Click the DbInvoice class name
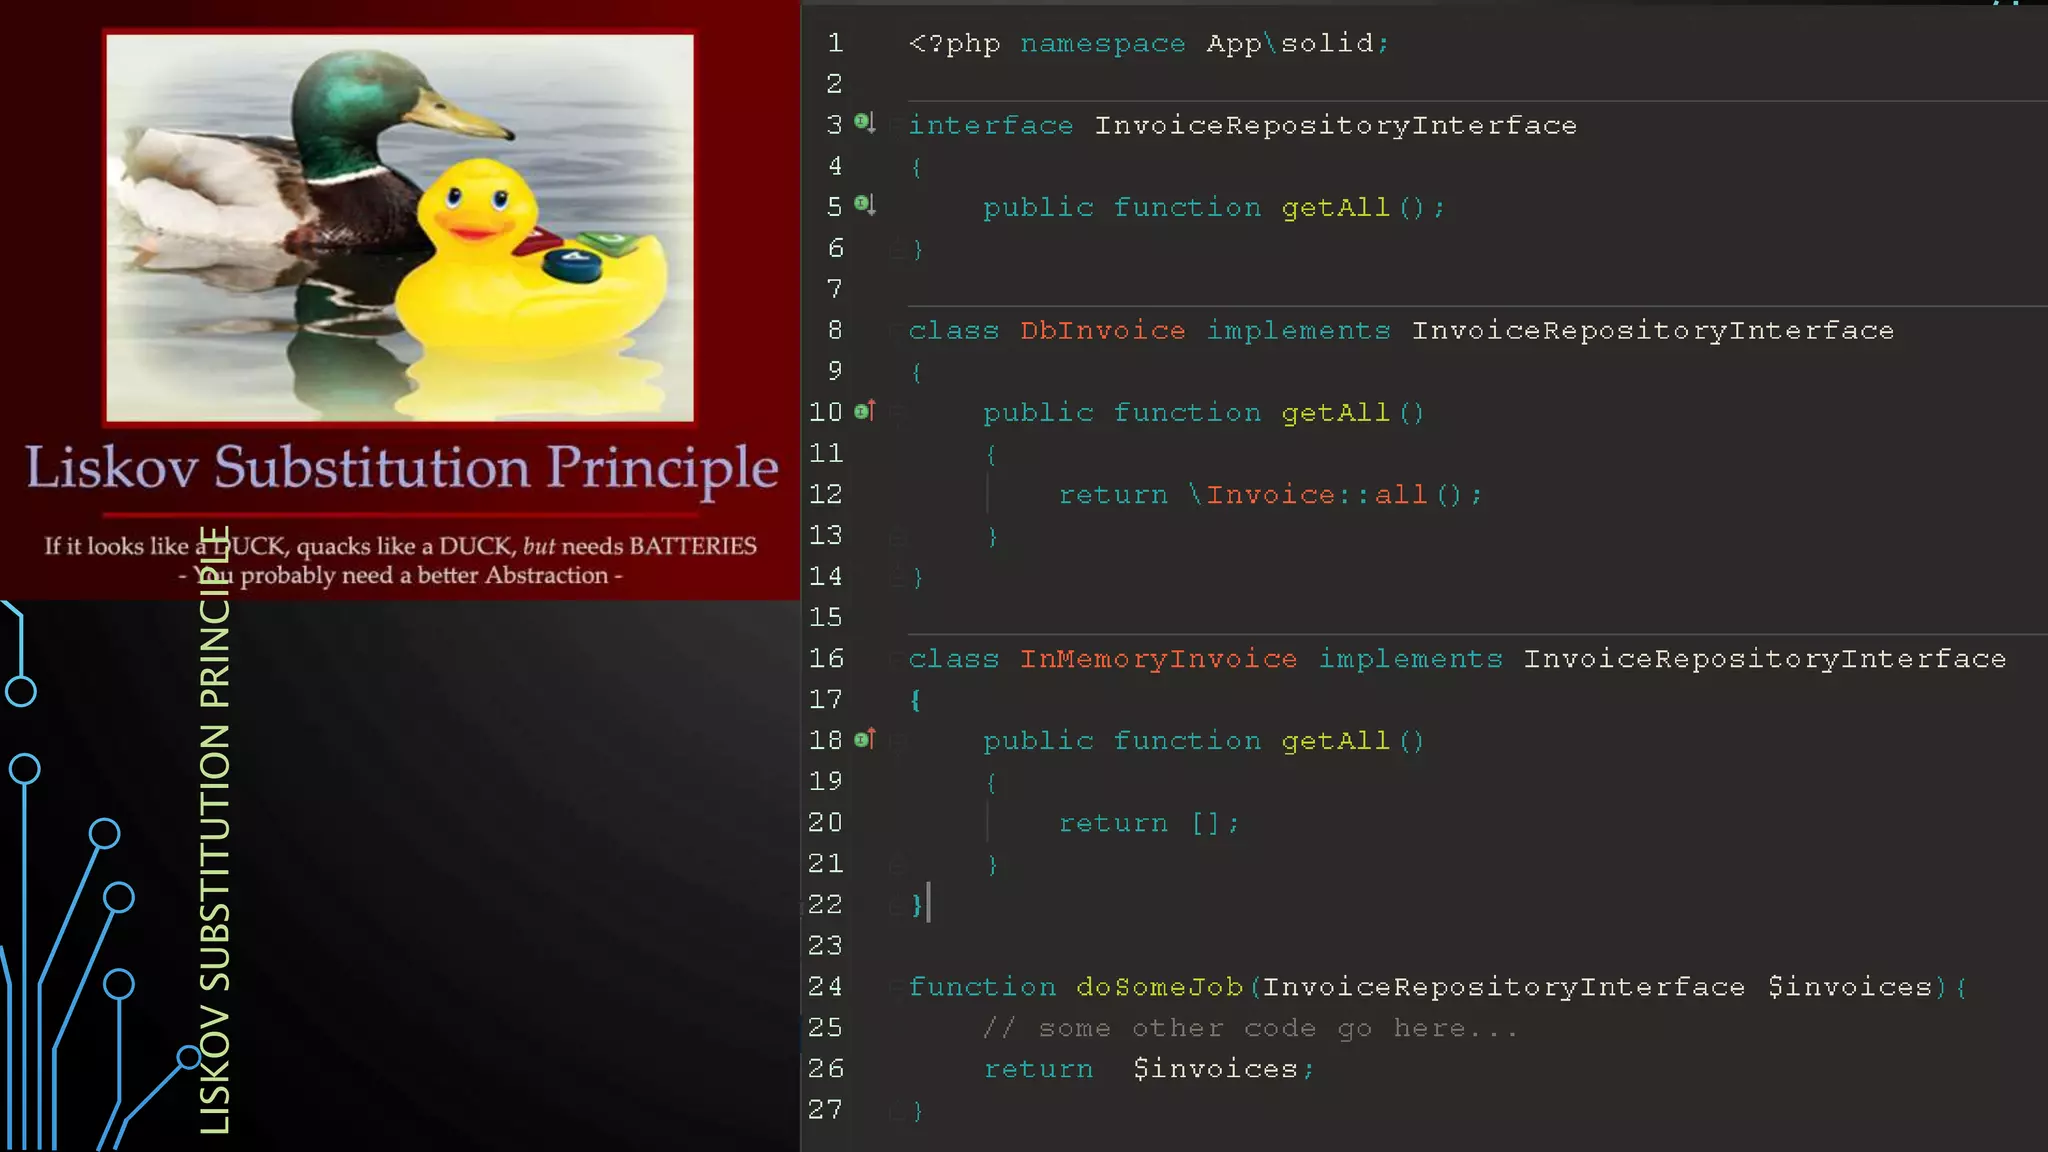The width and height of the screenshot is (2048, 1152). coord(1102,331)
